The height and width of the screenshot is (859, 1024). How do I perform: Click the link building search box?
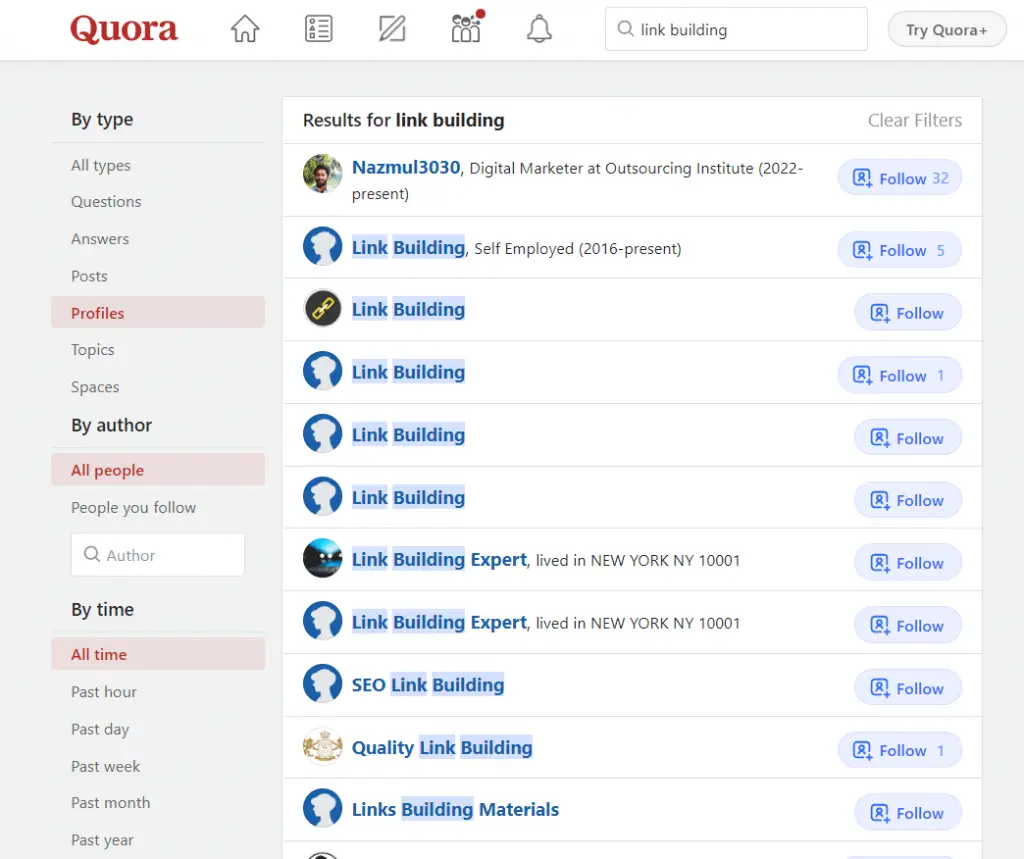pyautogui.click(x=736, y=29)
